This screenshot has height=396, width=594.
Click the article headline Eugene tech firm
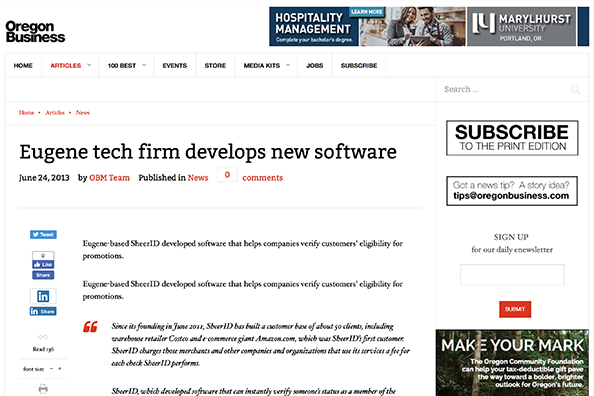tap(208, 152)
